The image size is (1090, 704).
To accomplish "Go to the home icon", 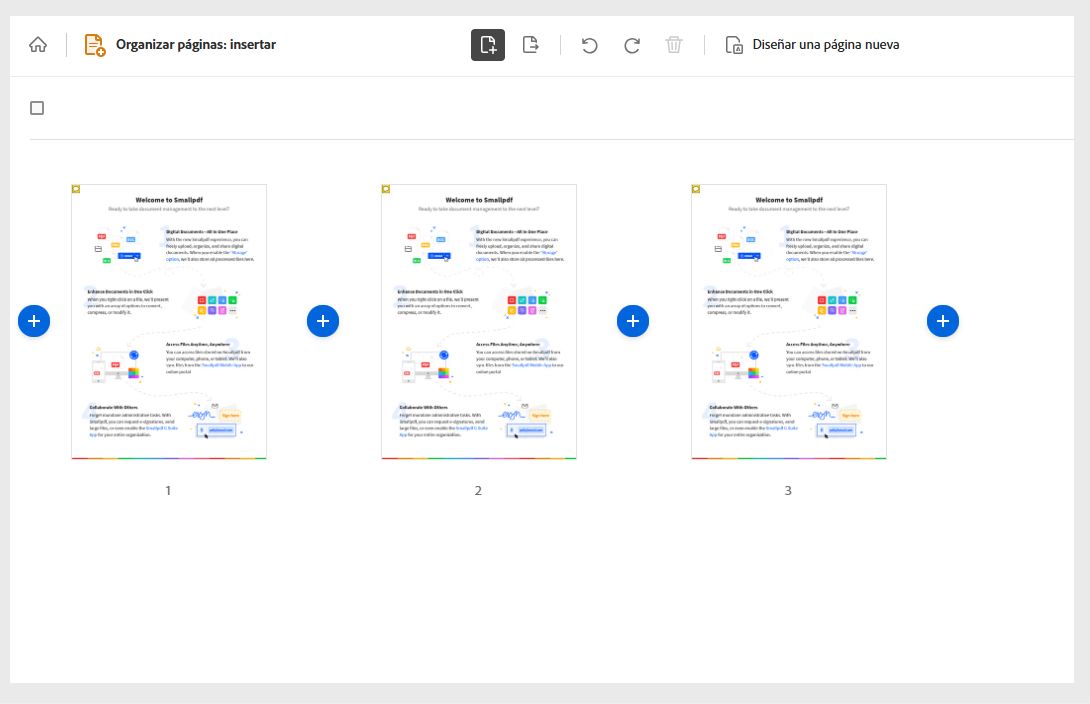I will [x=38, y=44].
